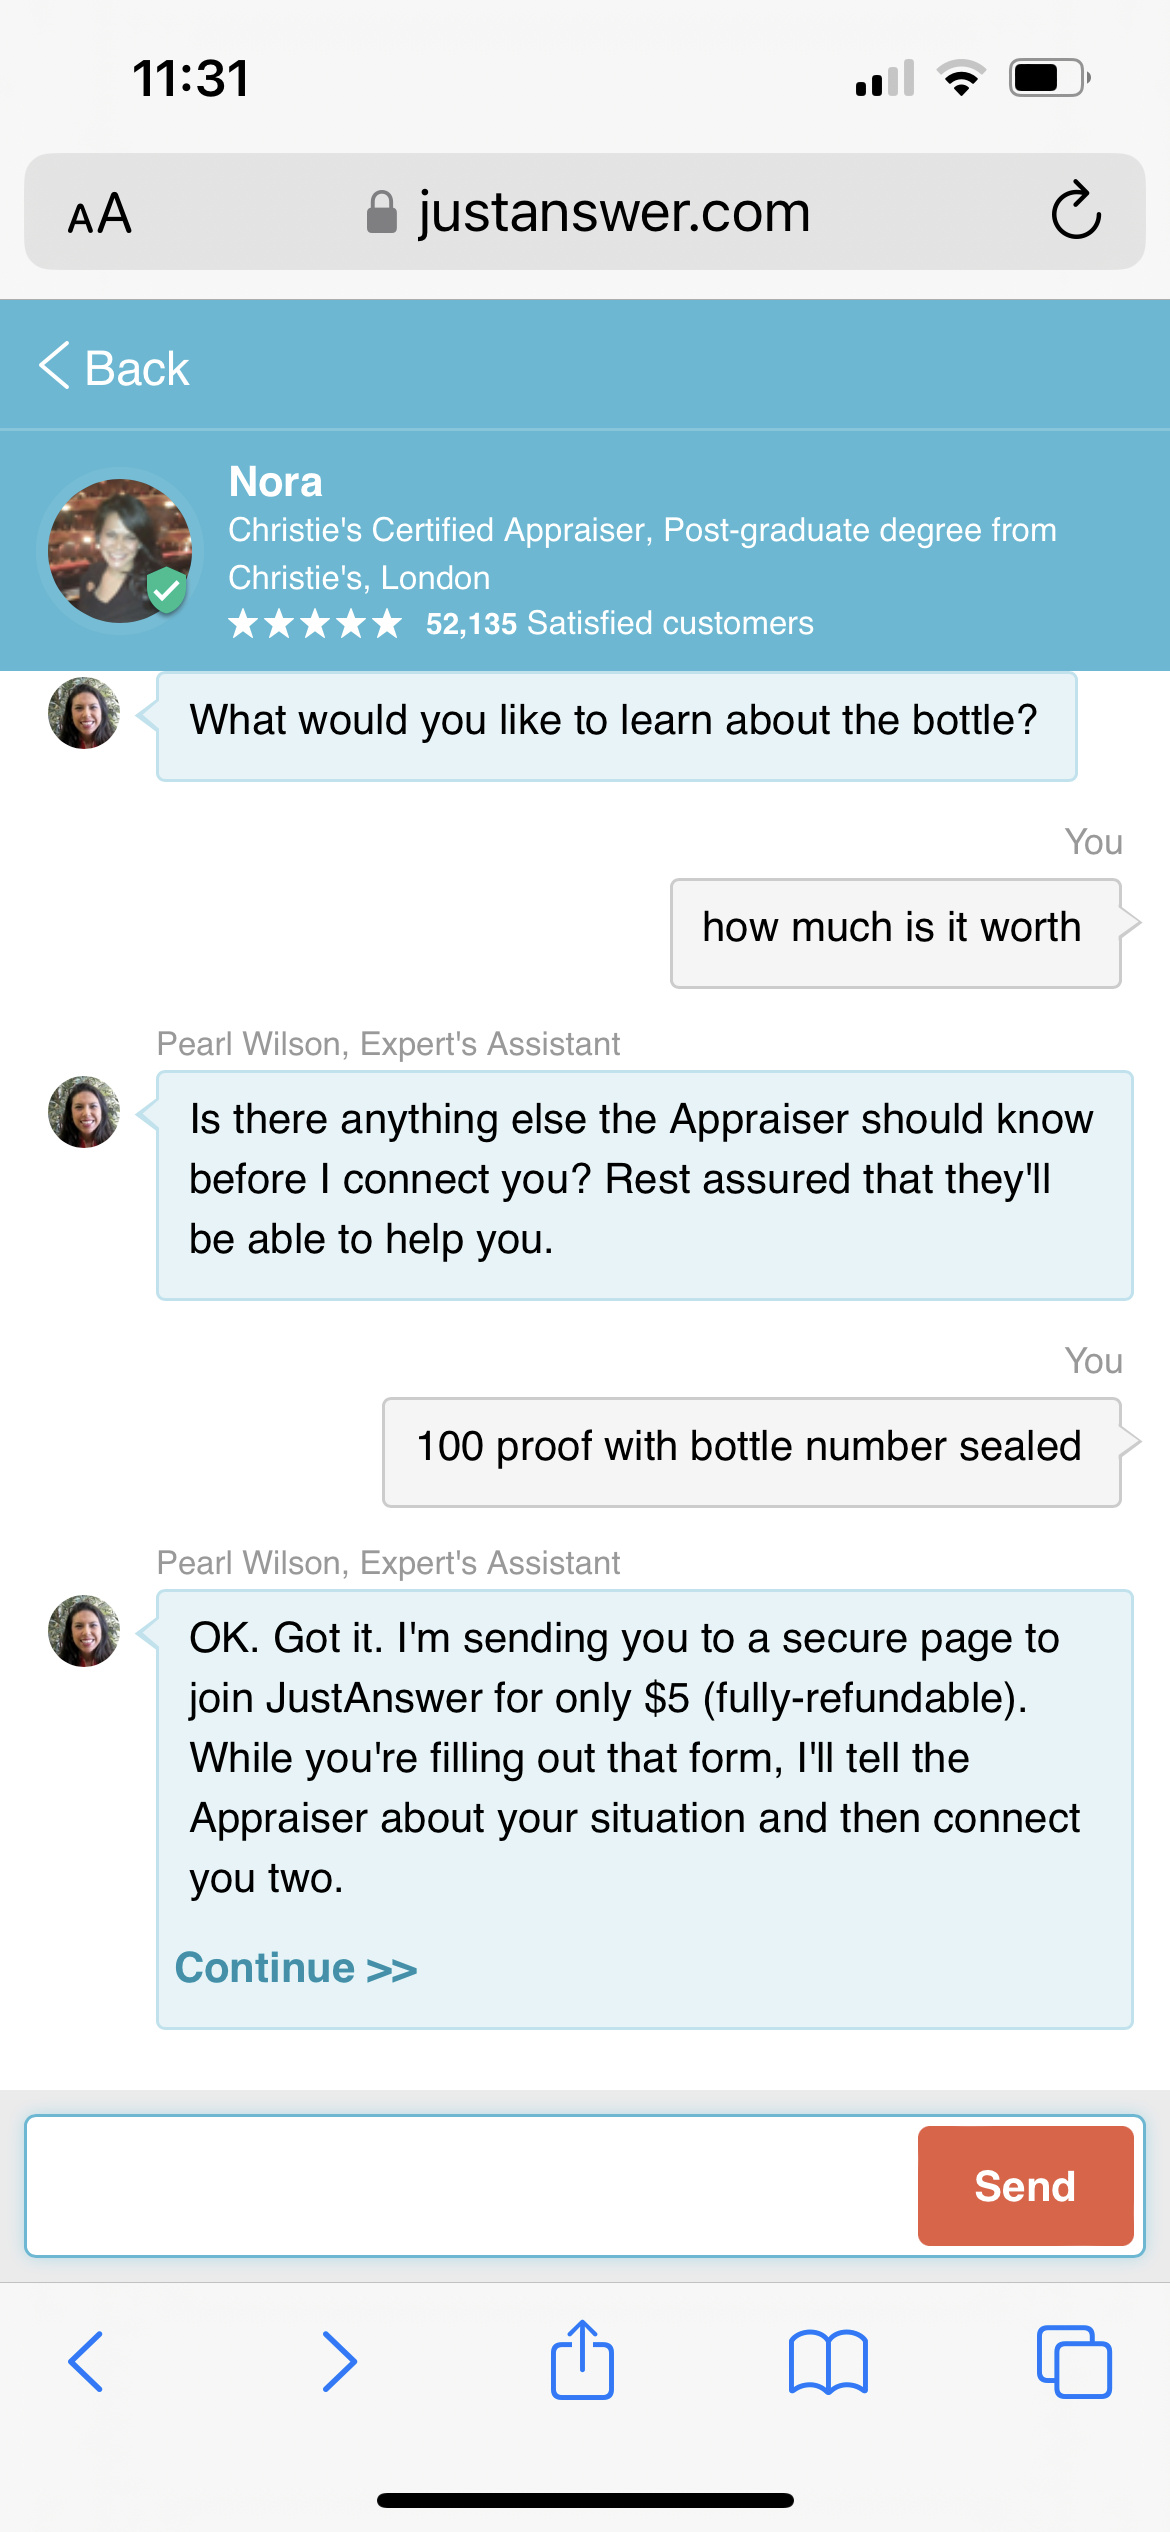
Task: Follow the Continue >> link
Action: (x=295, y=1966)
